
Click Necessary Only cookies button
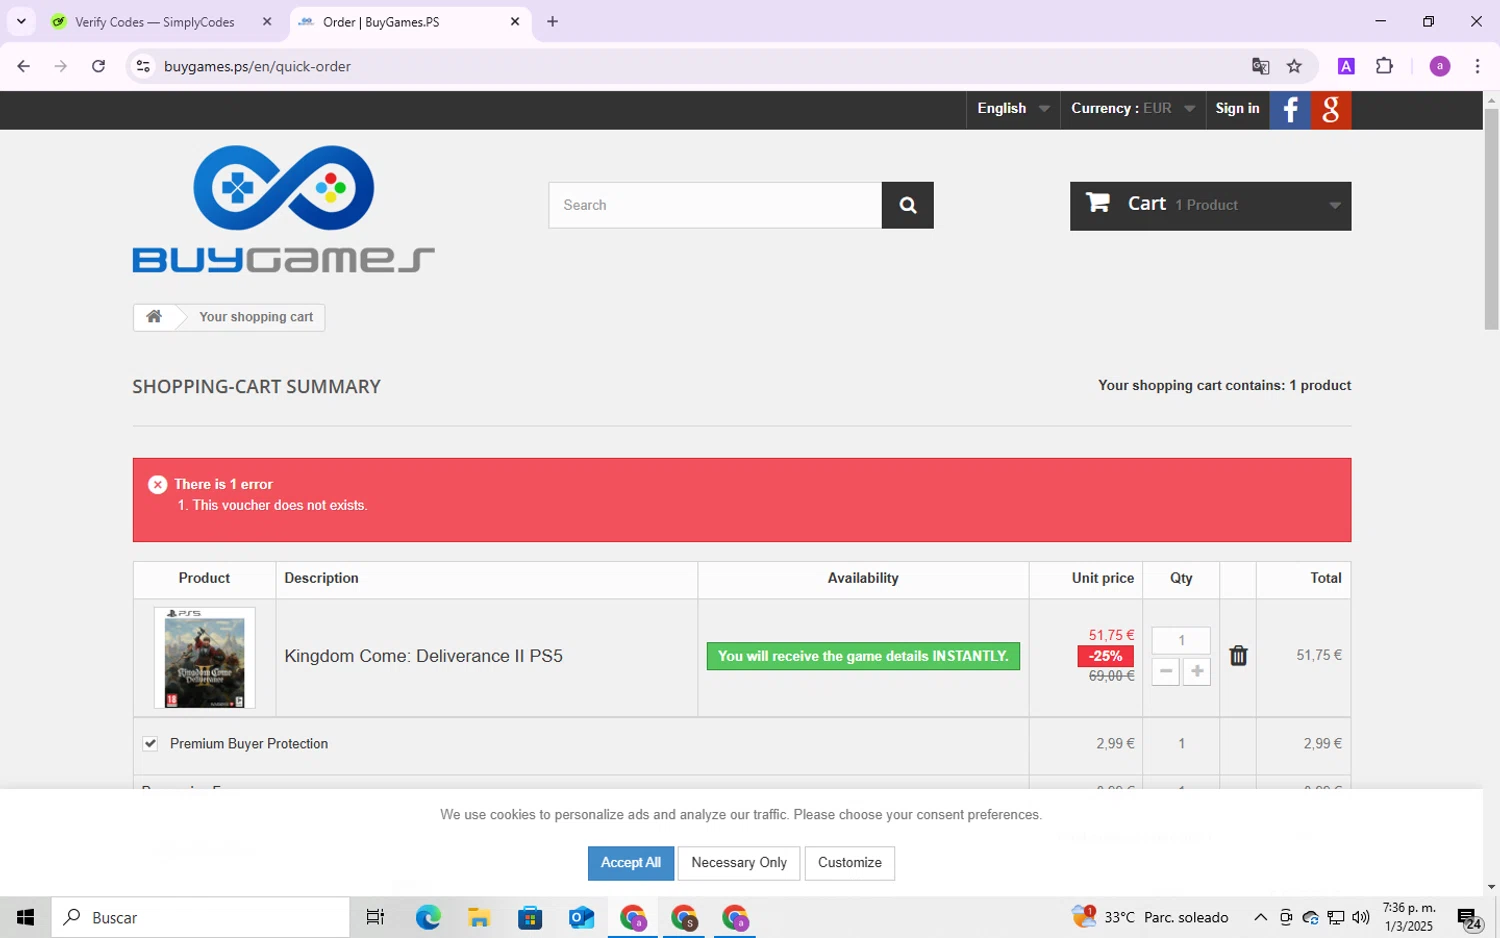(x=739, y=863)
